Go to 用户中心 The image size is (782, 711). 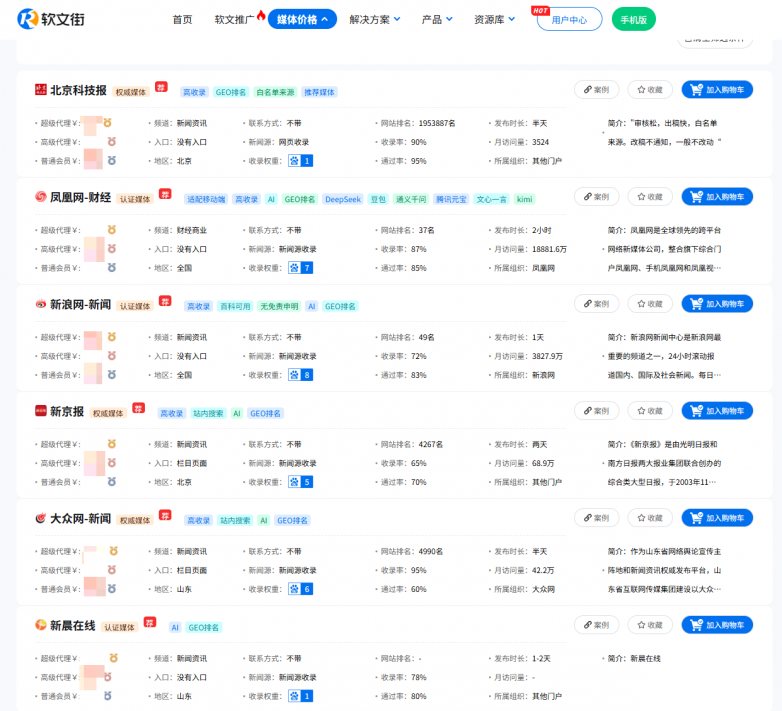(569, 19)
